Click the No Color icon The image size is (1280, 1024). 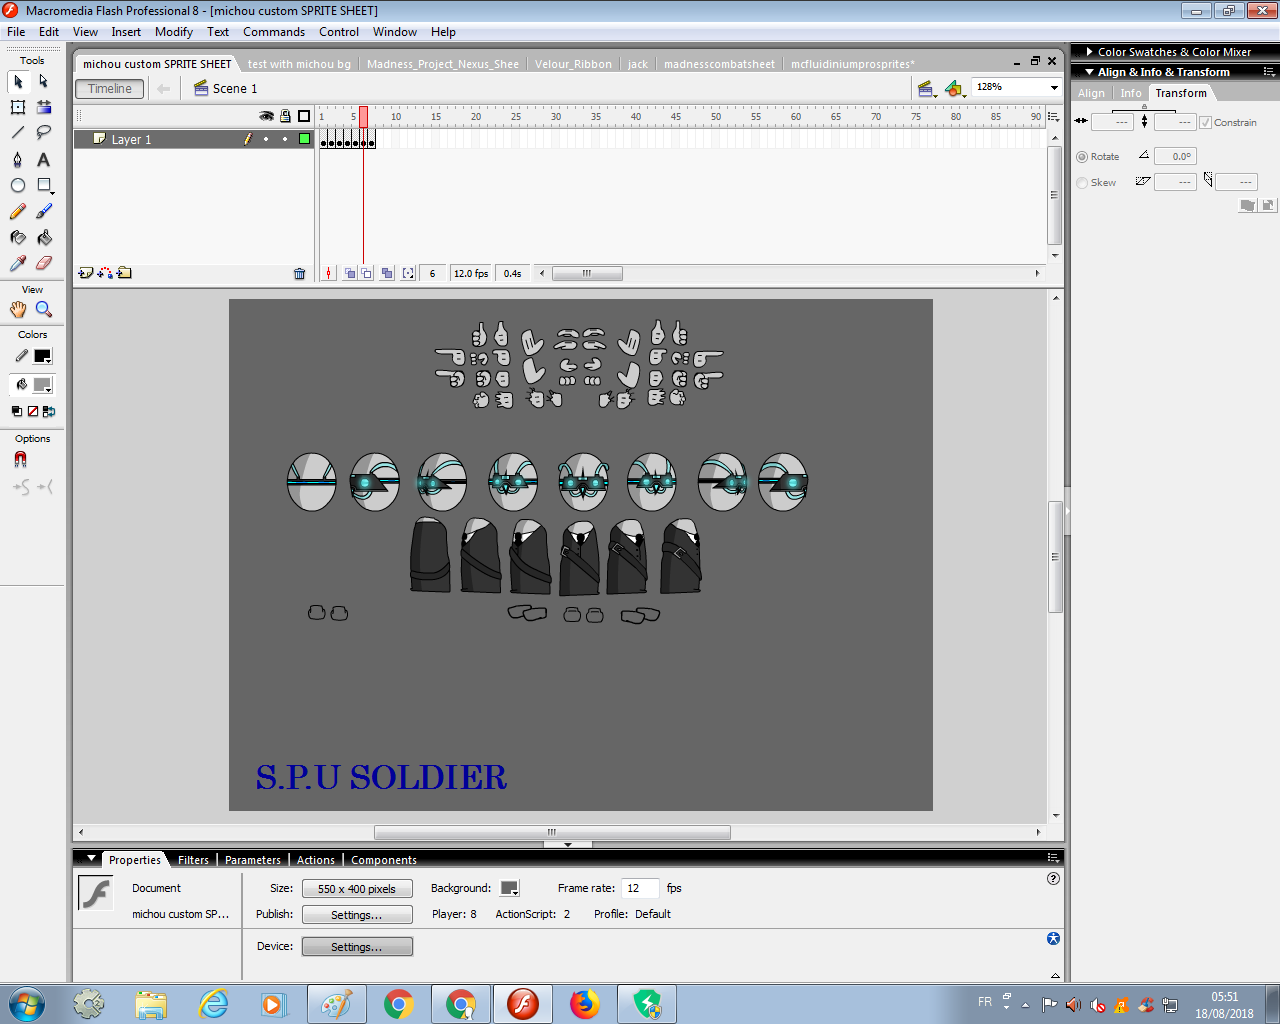[33, 411]
